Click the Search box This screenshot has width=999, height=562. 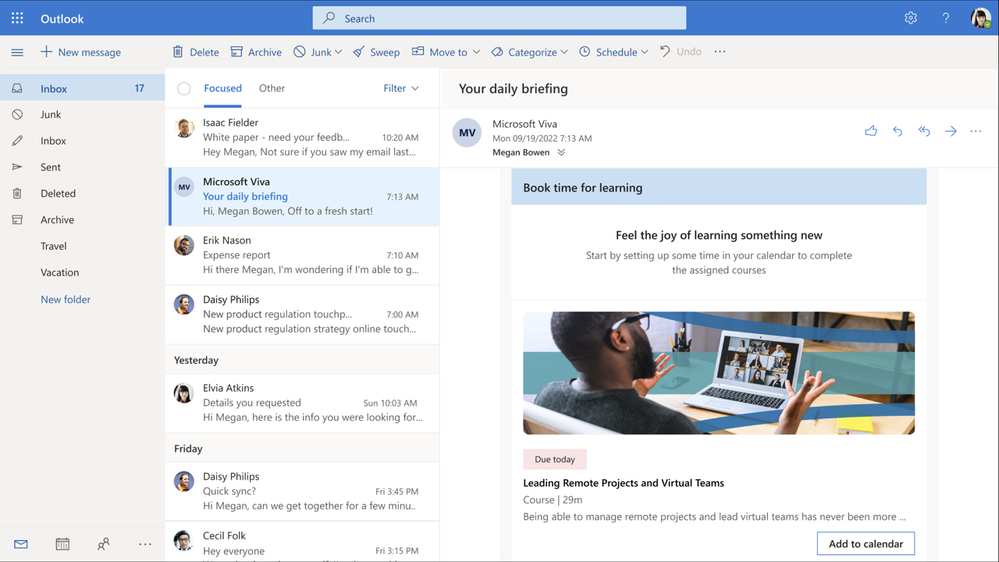499,18
